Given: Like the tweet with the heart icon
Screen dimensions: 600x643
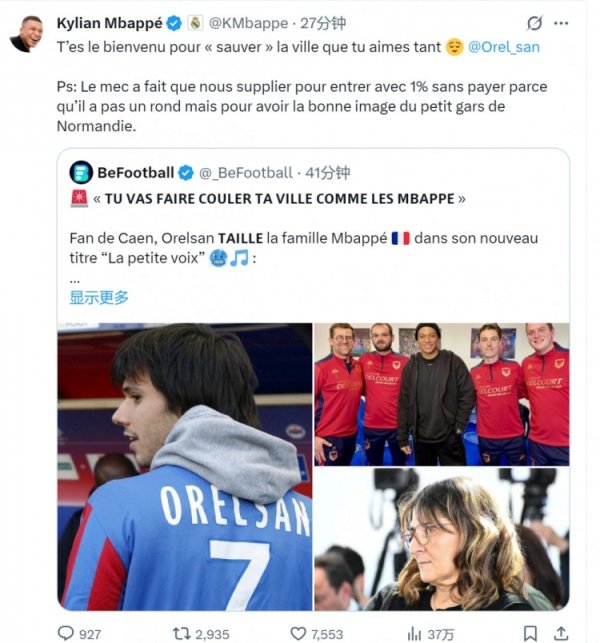Looking at the screenshot, I should (x=298, y=632).
